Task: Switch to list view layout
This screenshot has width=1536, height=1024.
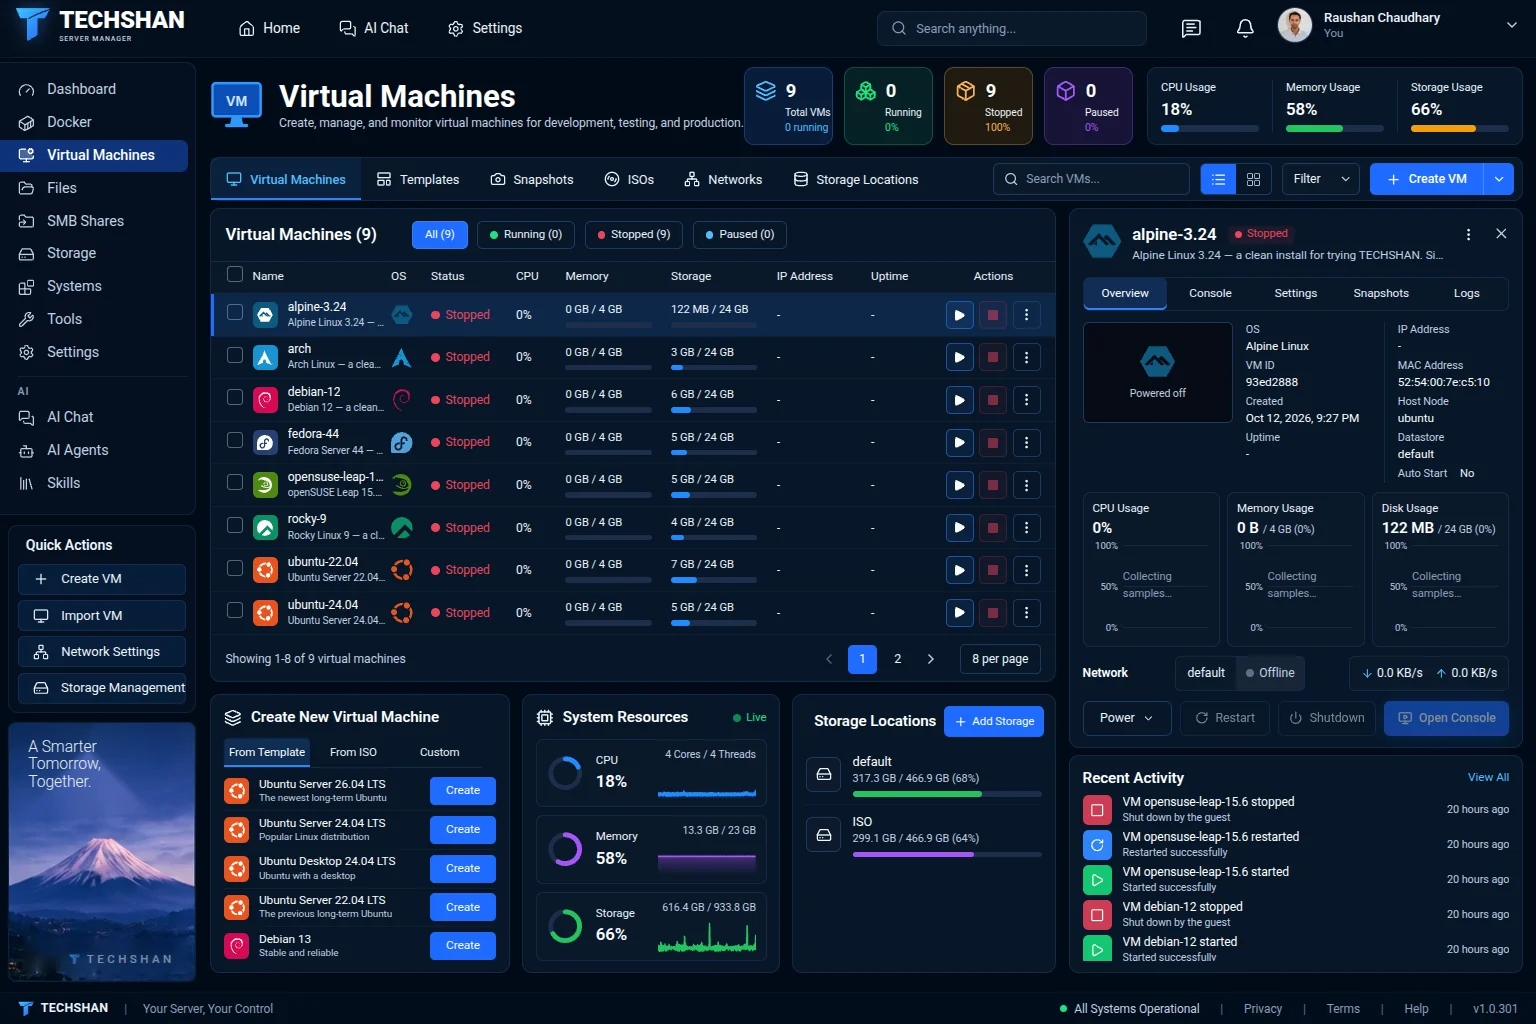Action: pos(1218,179)
